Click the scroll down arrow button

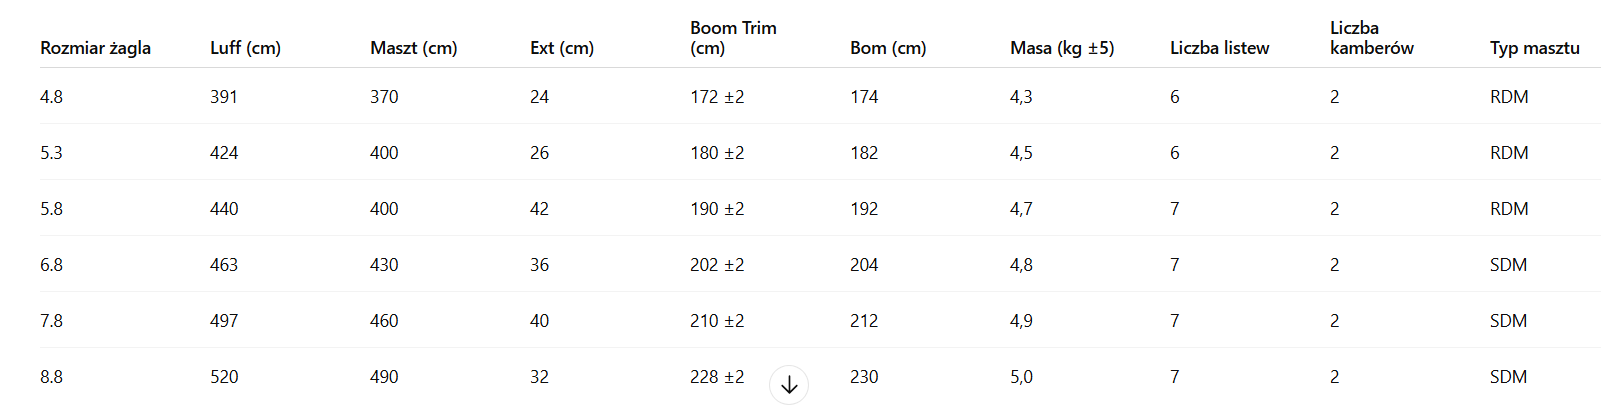789,385
